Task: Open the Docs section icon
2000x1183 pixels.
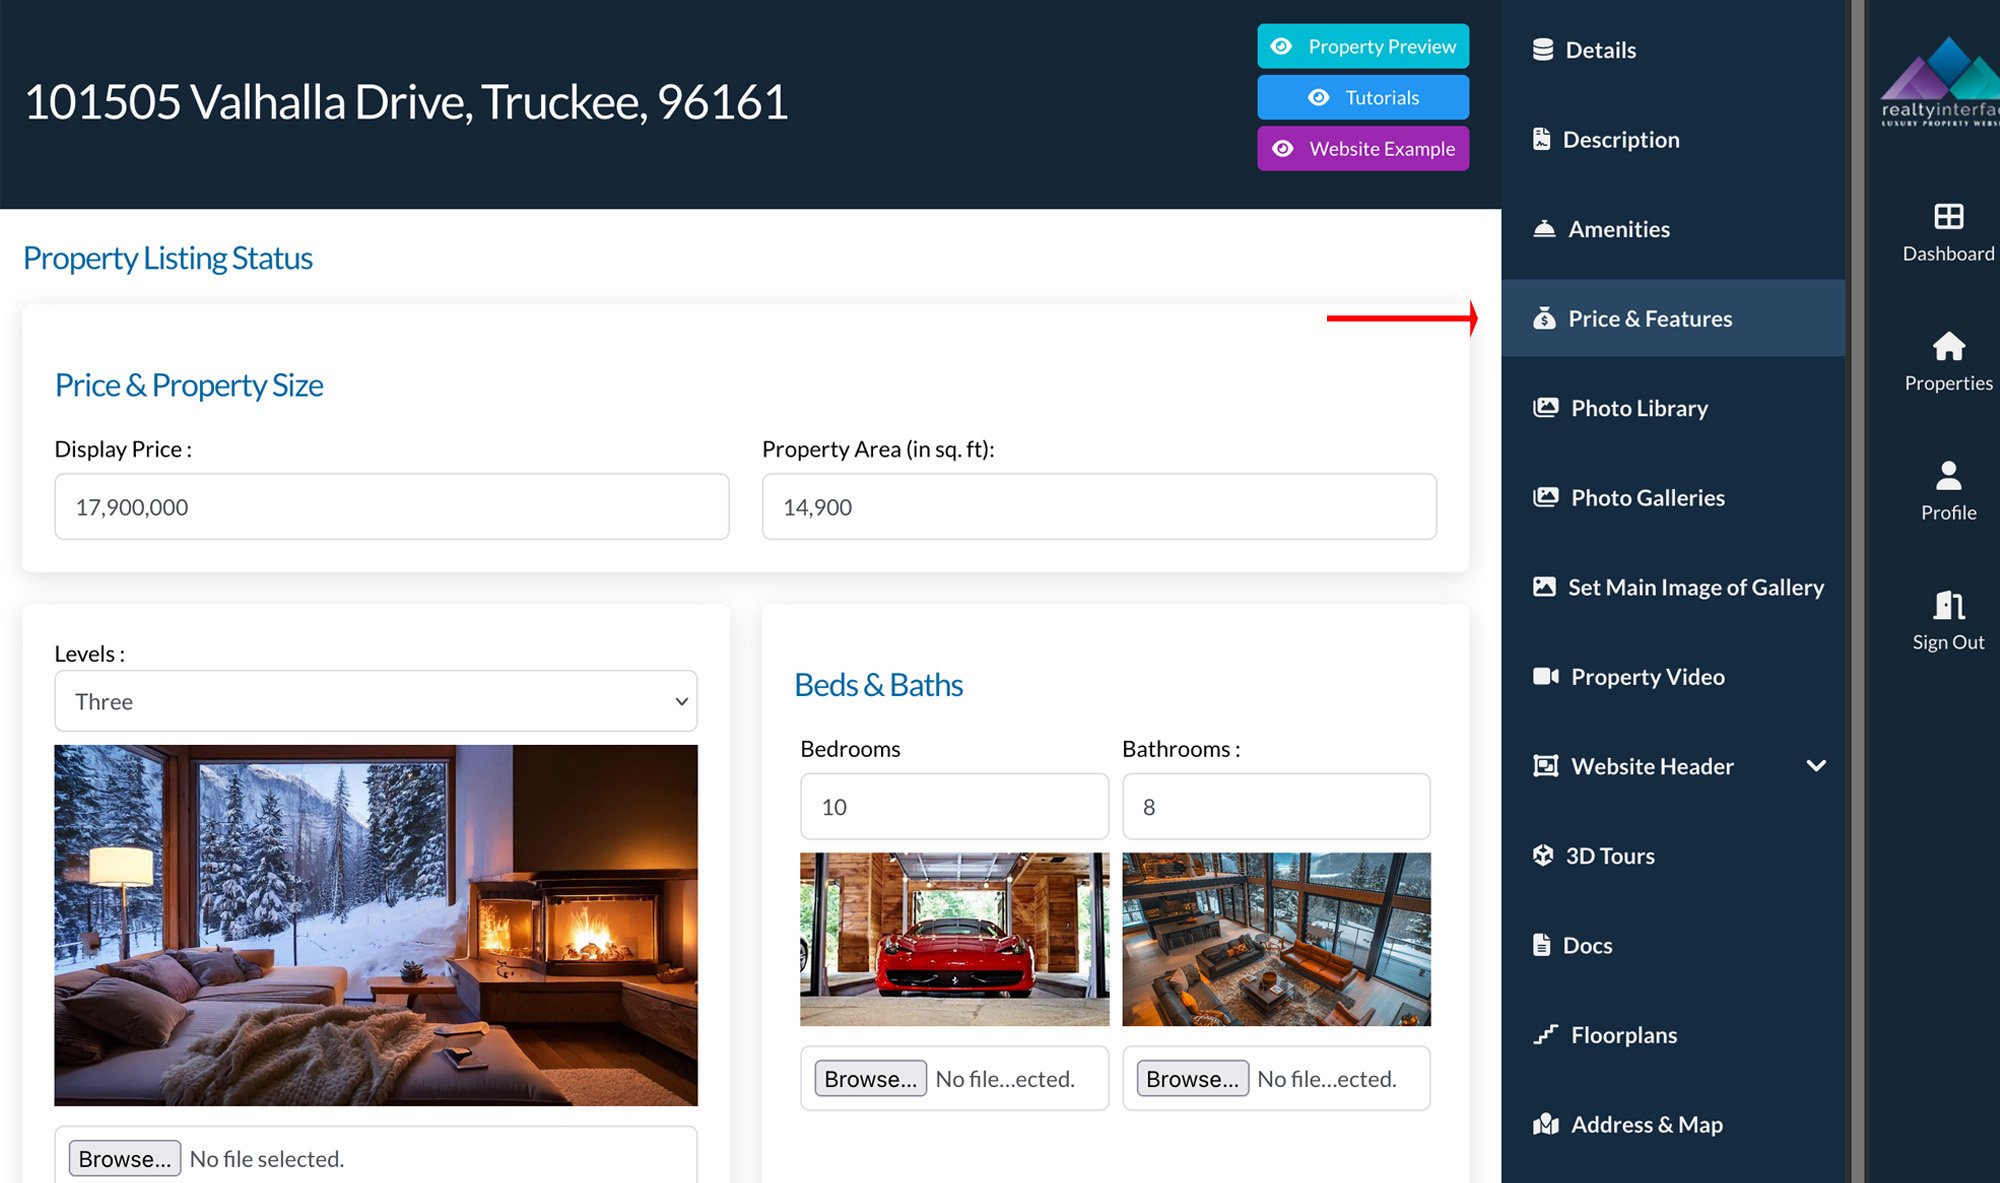Action: pos(1543,944)
